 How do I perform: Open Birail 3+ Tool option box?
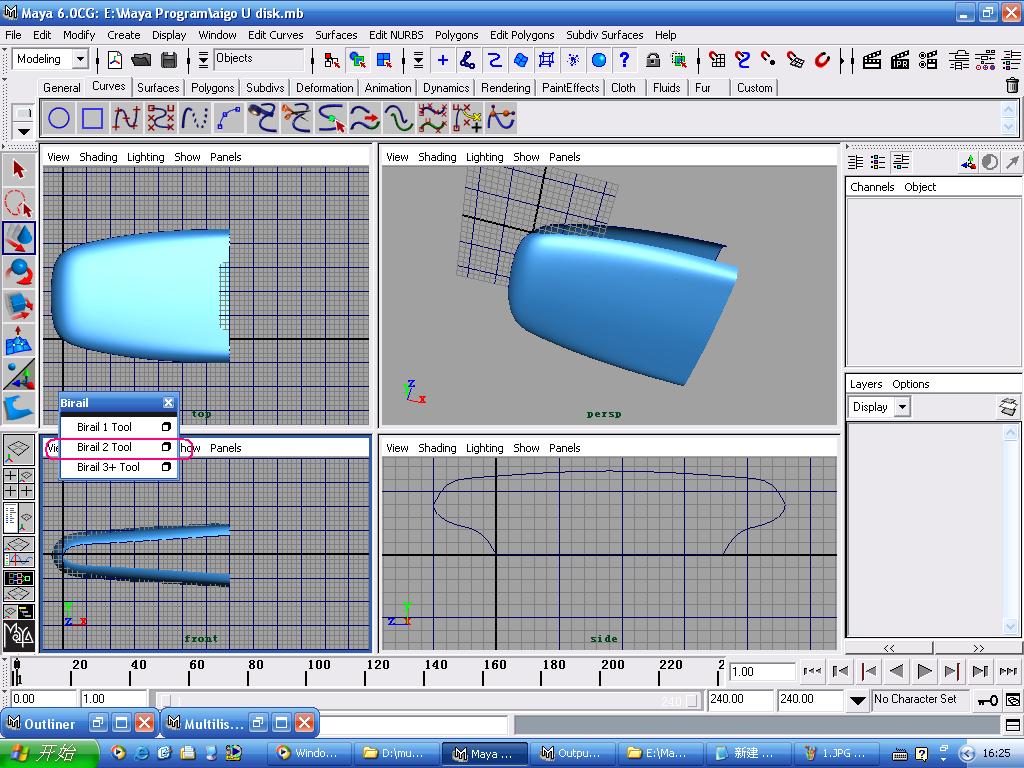tap(166, 467)
